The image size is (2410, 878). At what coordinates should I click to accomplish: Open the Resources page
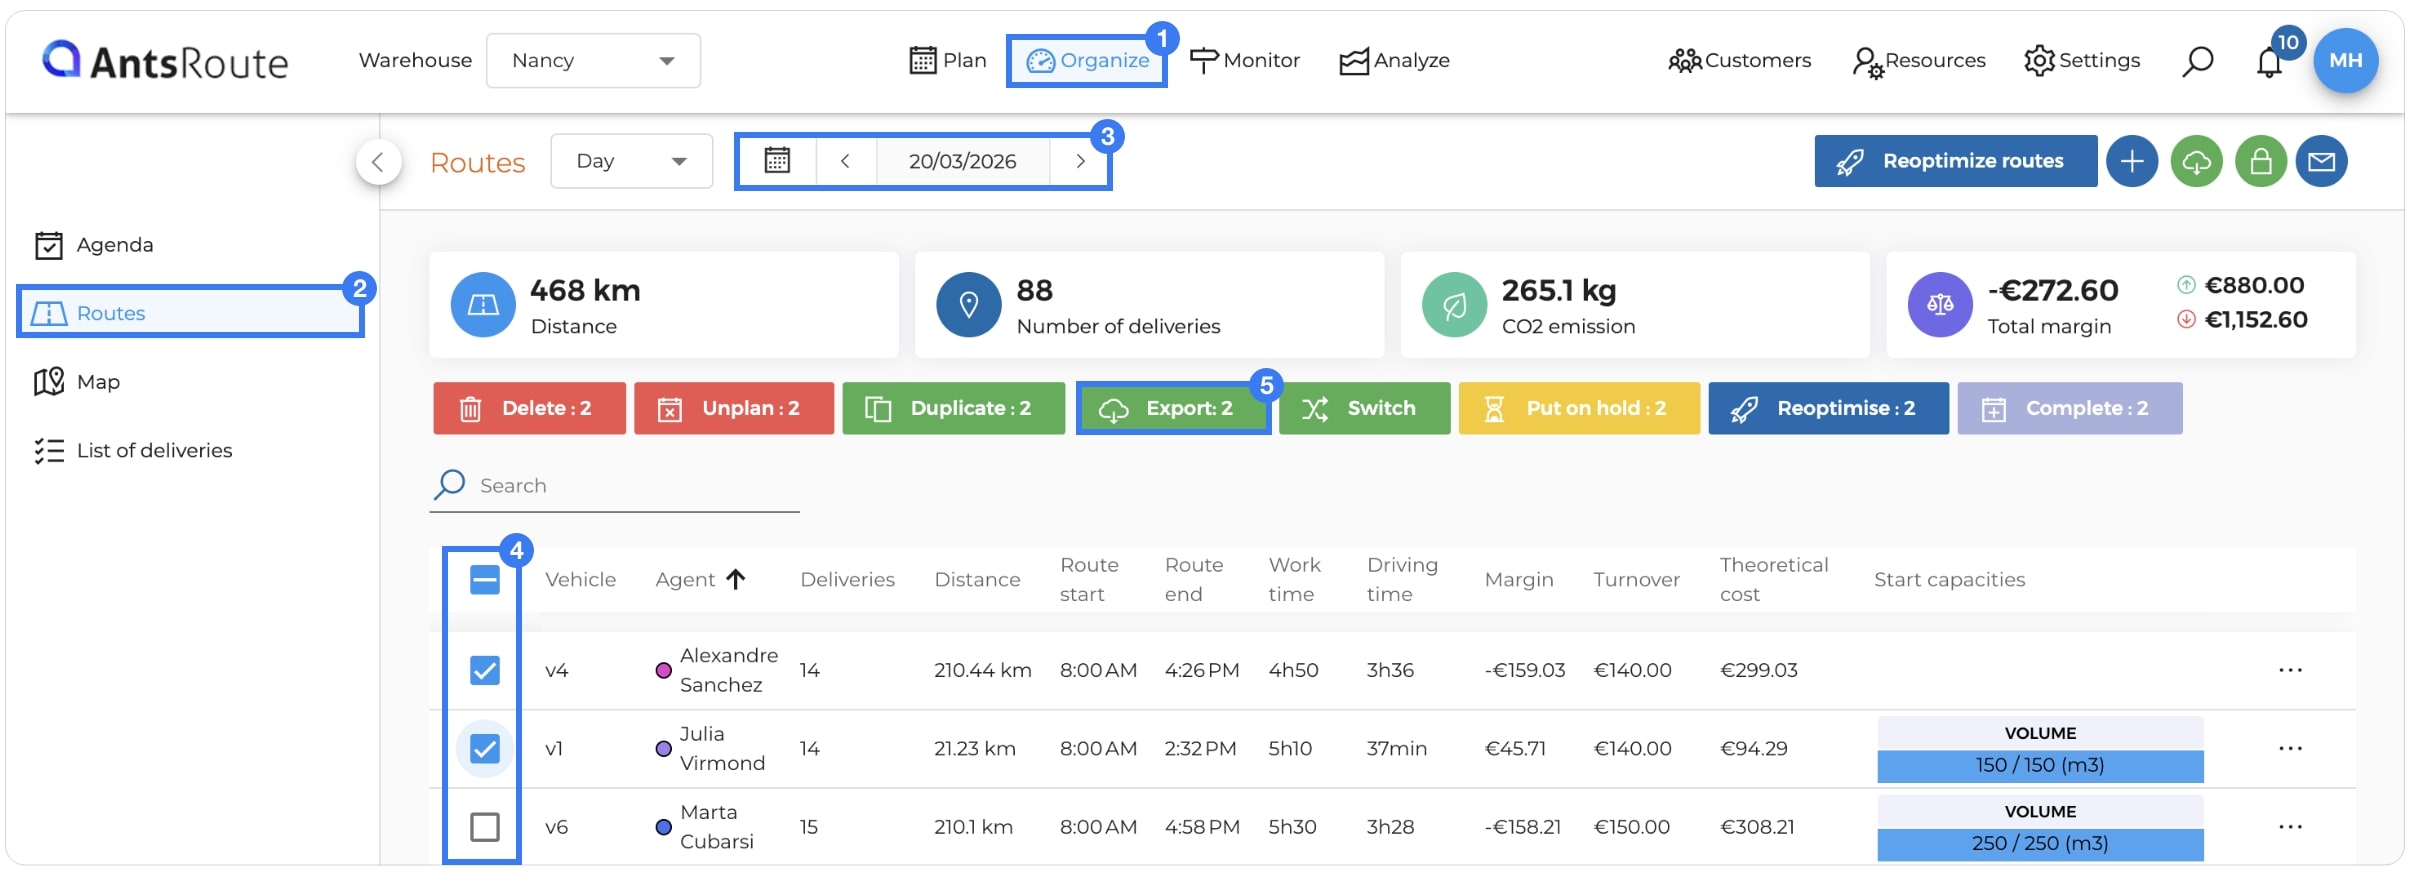click(1919, 61)
